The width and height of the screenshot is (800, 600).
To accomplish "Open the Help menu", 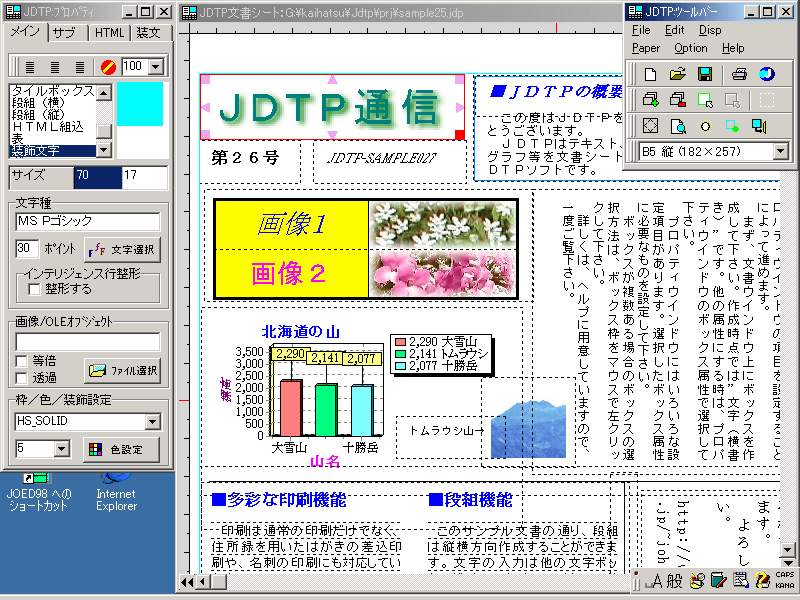I will (733, 48).
